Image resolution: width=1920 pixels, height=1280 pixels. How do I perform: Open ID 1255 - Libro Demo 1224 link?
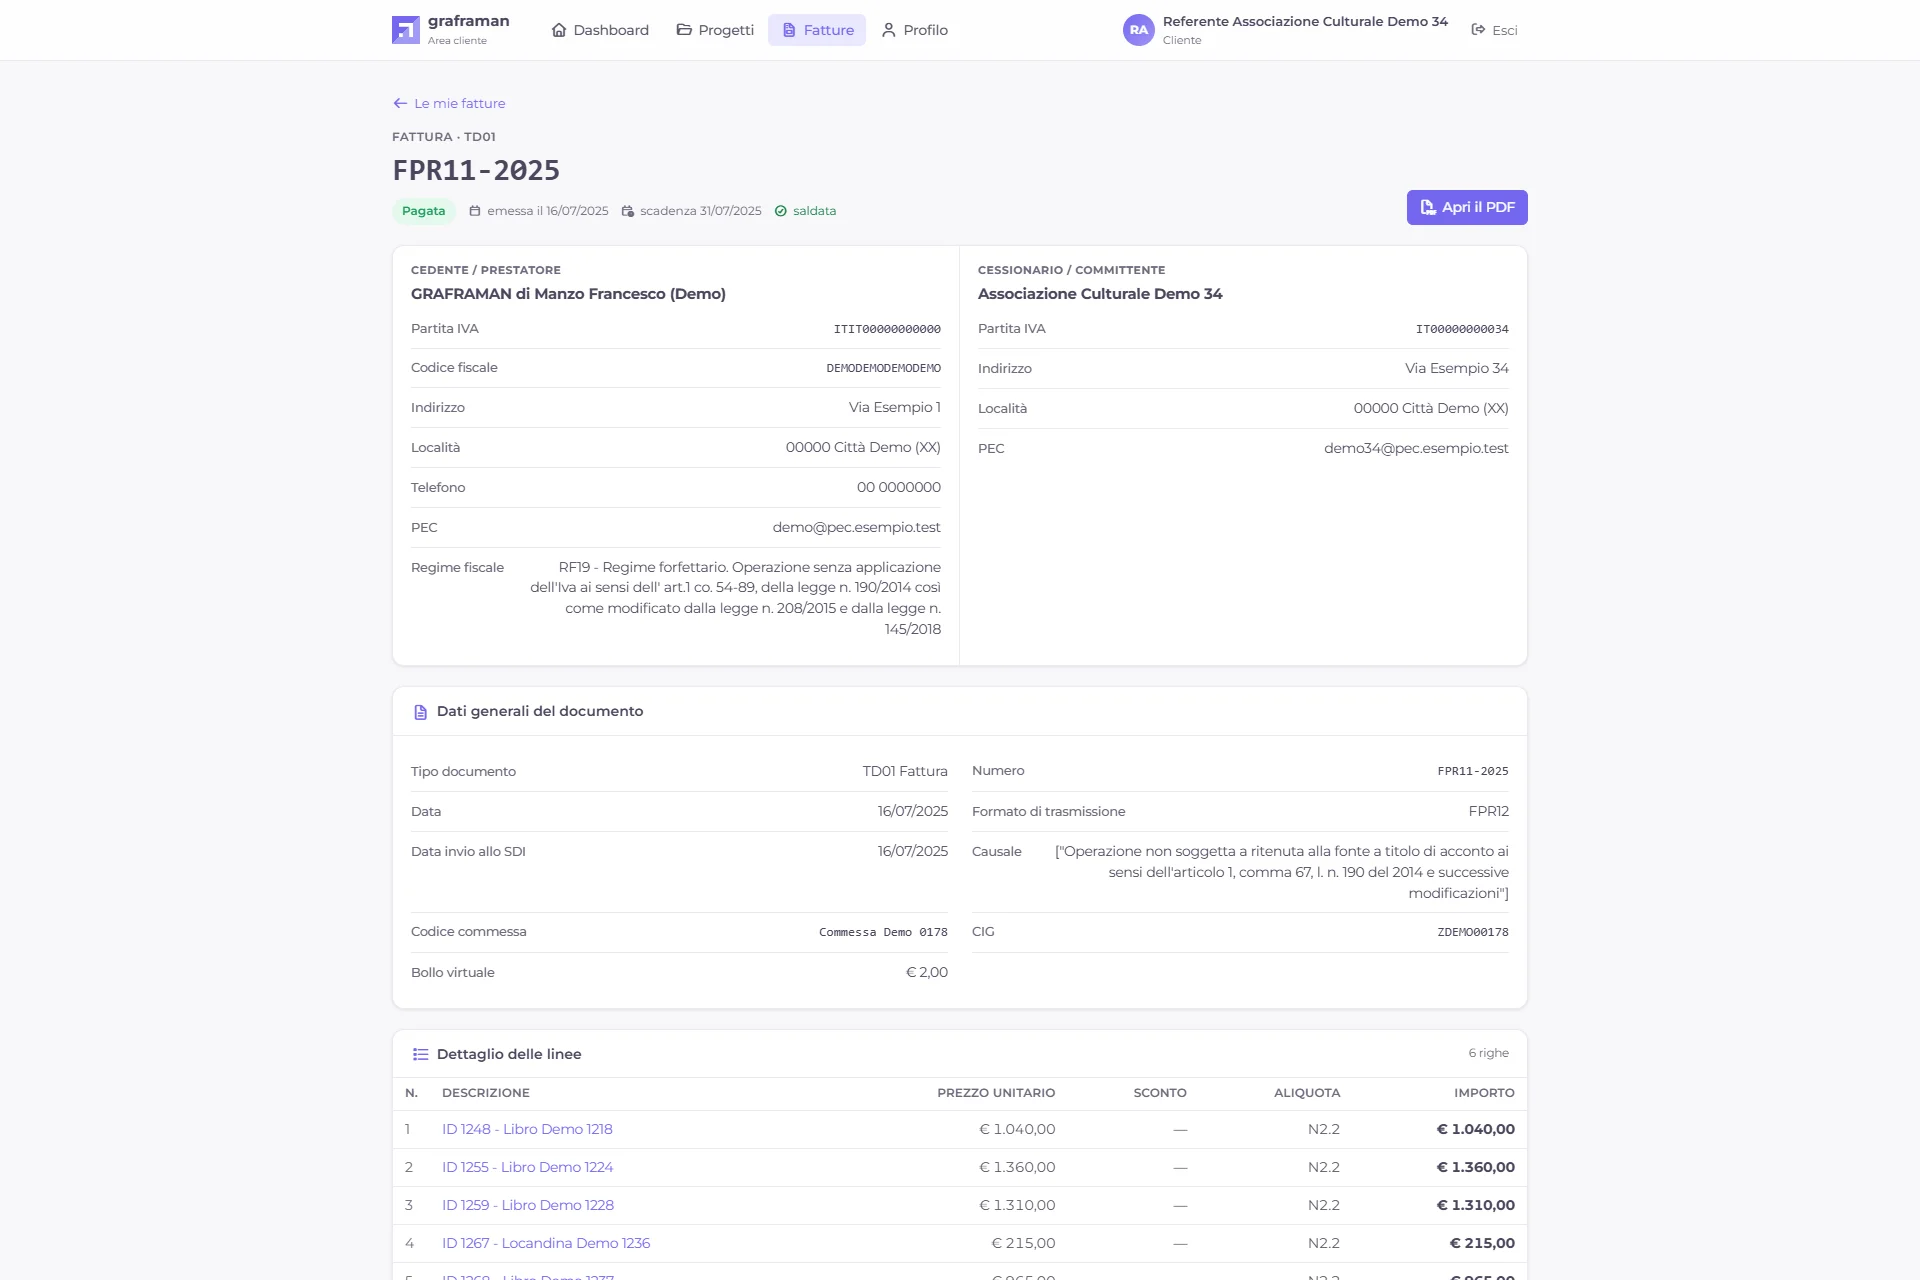(527, 1167)
